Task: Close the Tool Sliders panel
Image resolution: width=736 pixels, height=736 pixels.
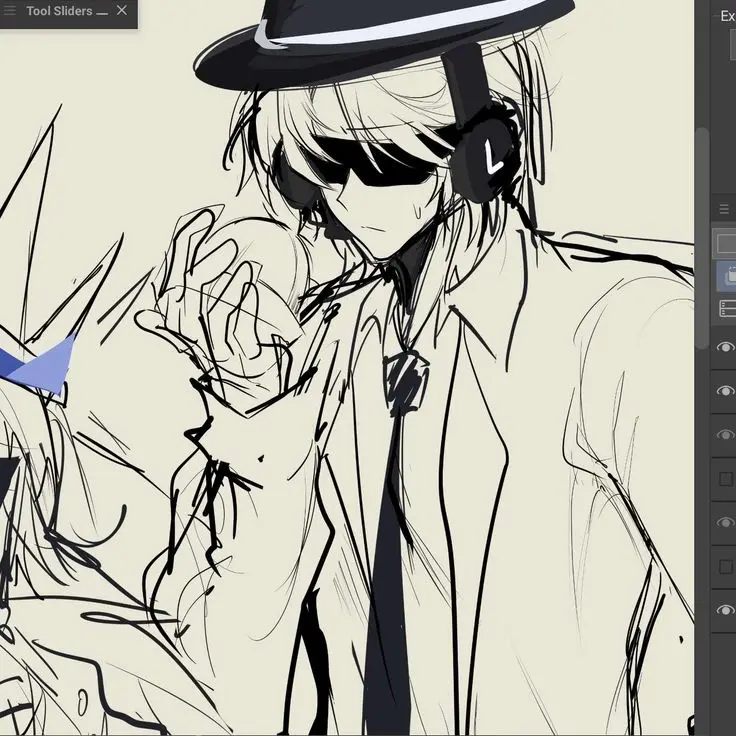Action: [x=122, y=11]
